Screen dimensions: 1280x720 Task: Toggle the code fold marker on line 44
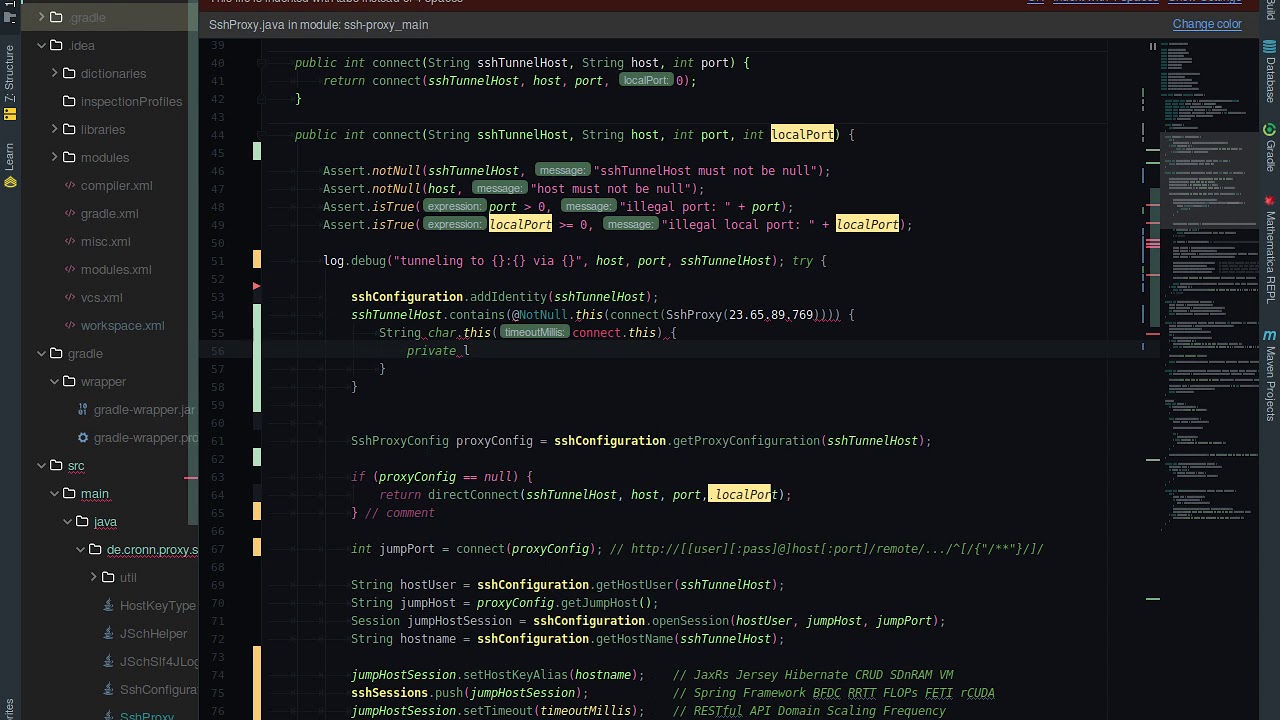click(x=260, y=134)
